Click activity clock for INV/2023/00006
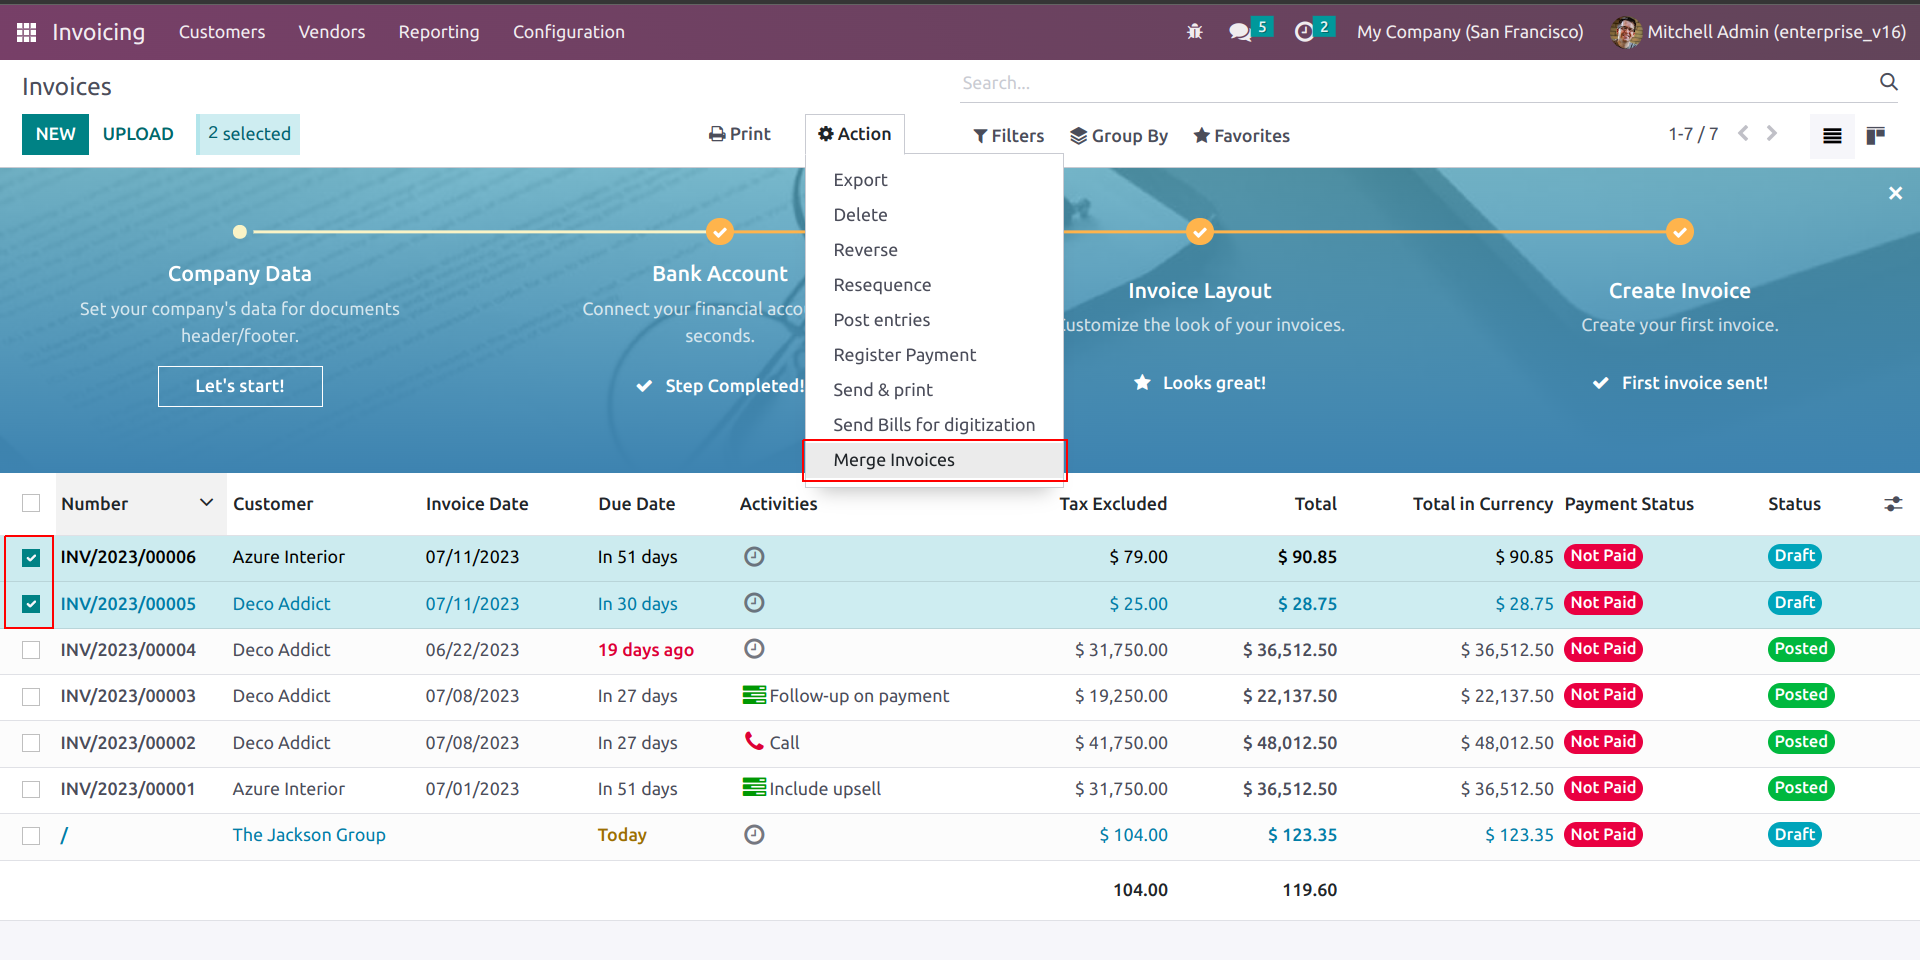 (x=754, y=557)
